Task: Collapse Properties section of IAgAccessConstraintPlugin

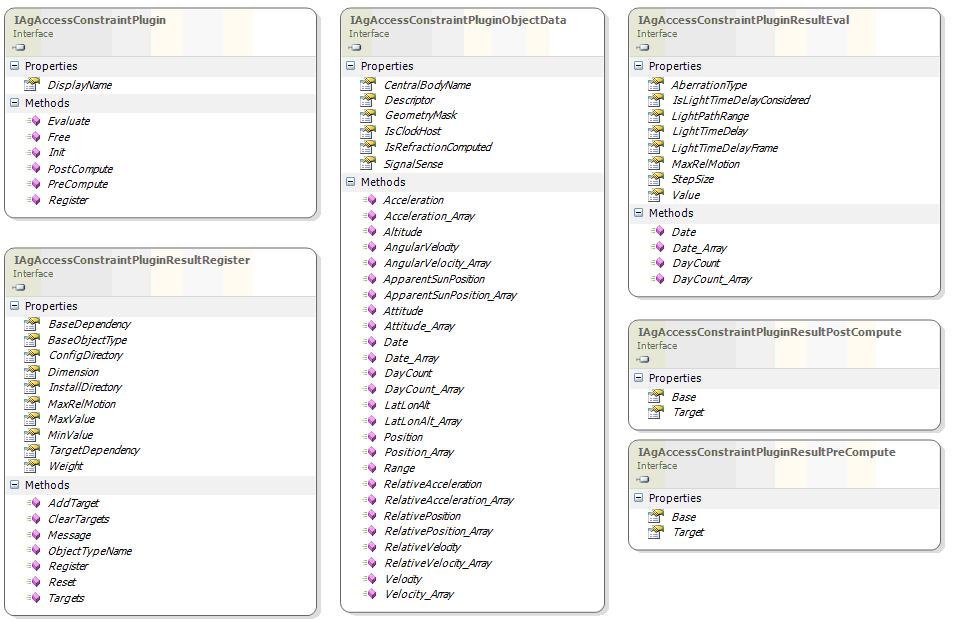Action: click(x=15, y=66)
